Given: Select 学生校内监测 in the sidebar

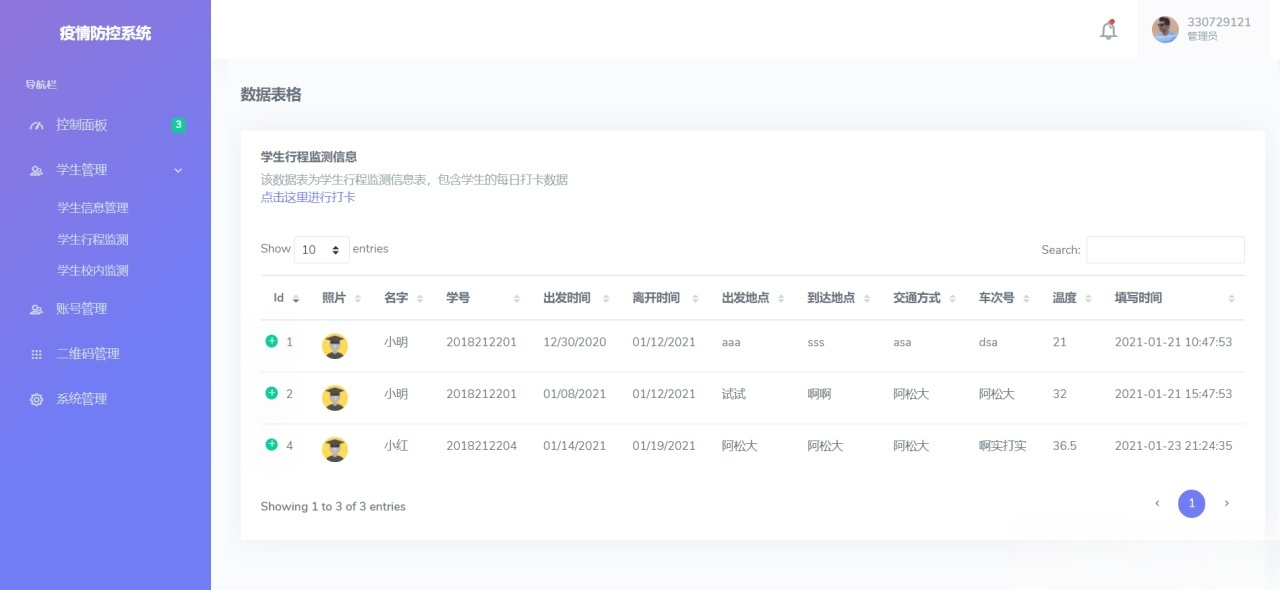Looking at the screenshot, I should point(93,270).
